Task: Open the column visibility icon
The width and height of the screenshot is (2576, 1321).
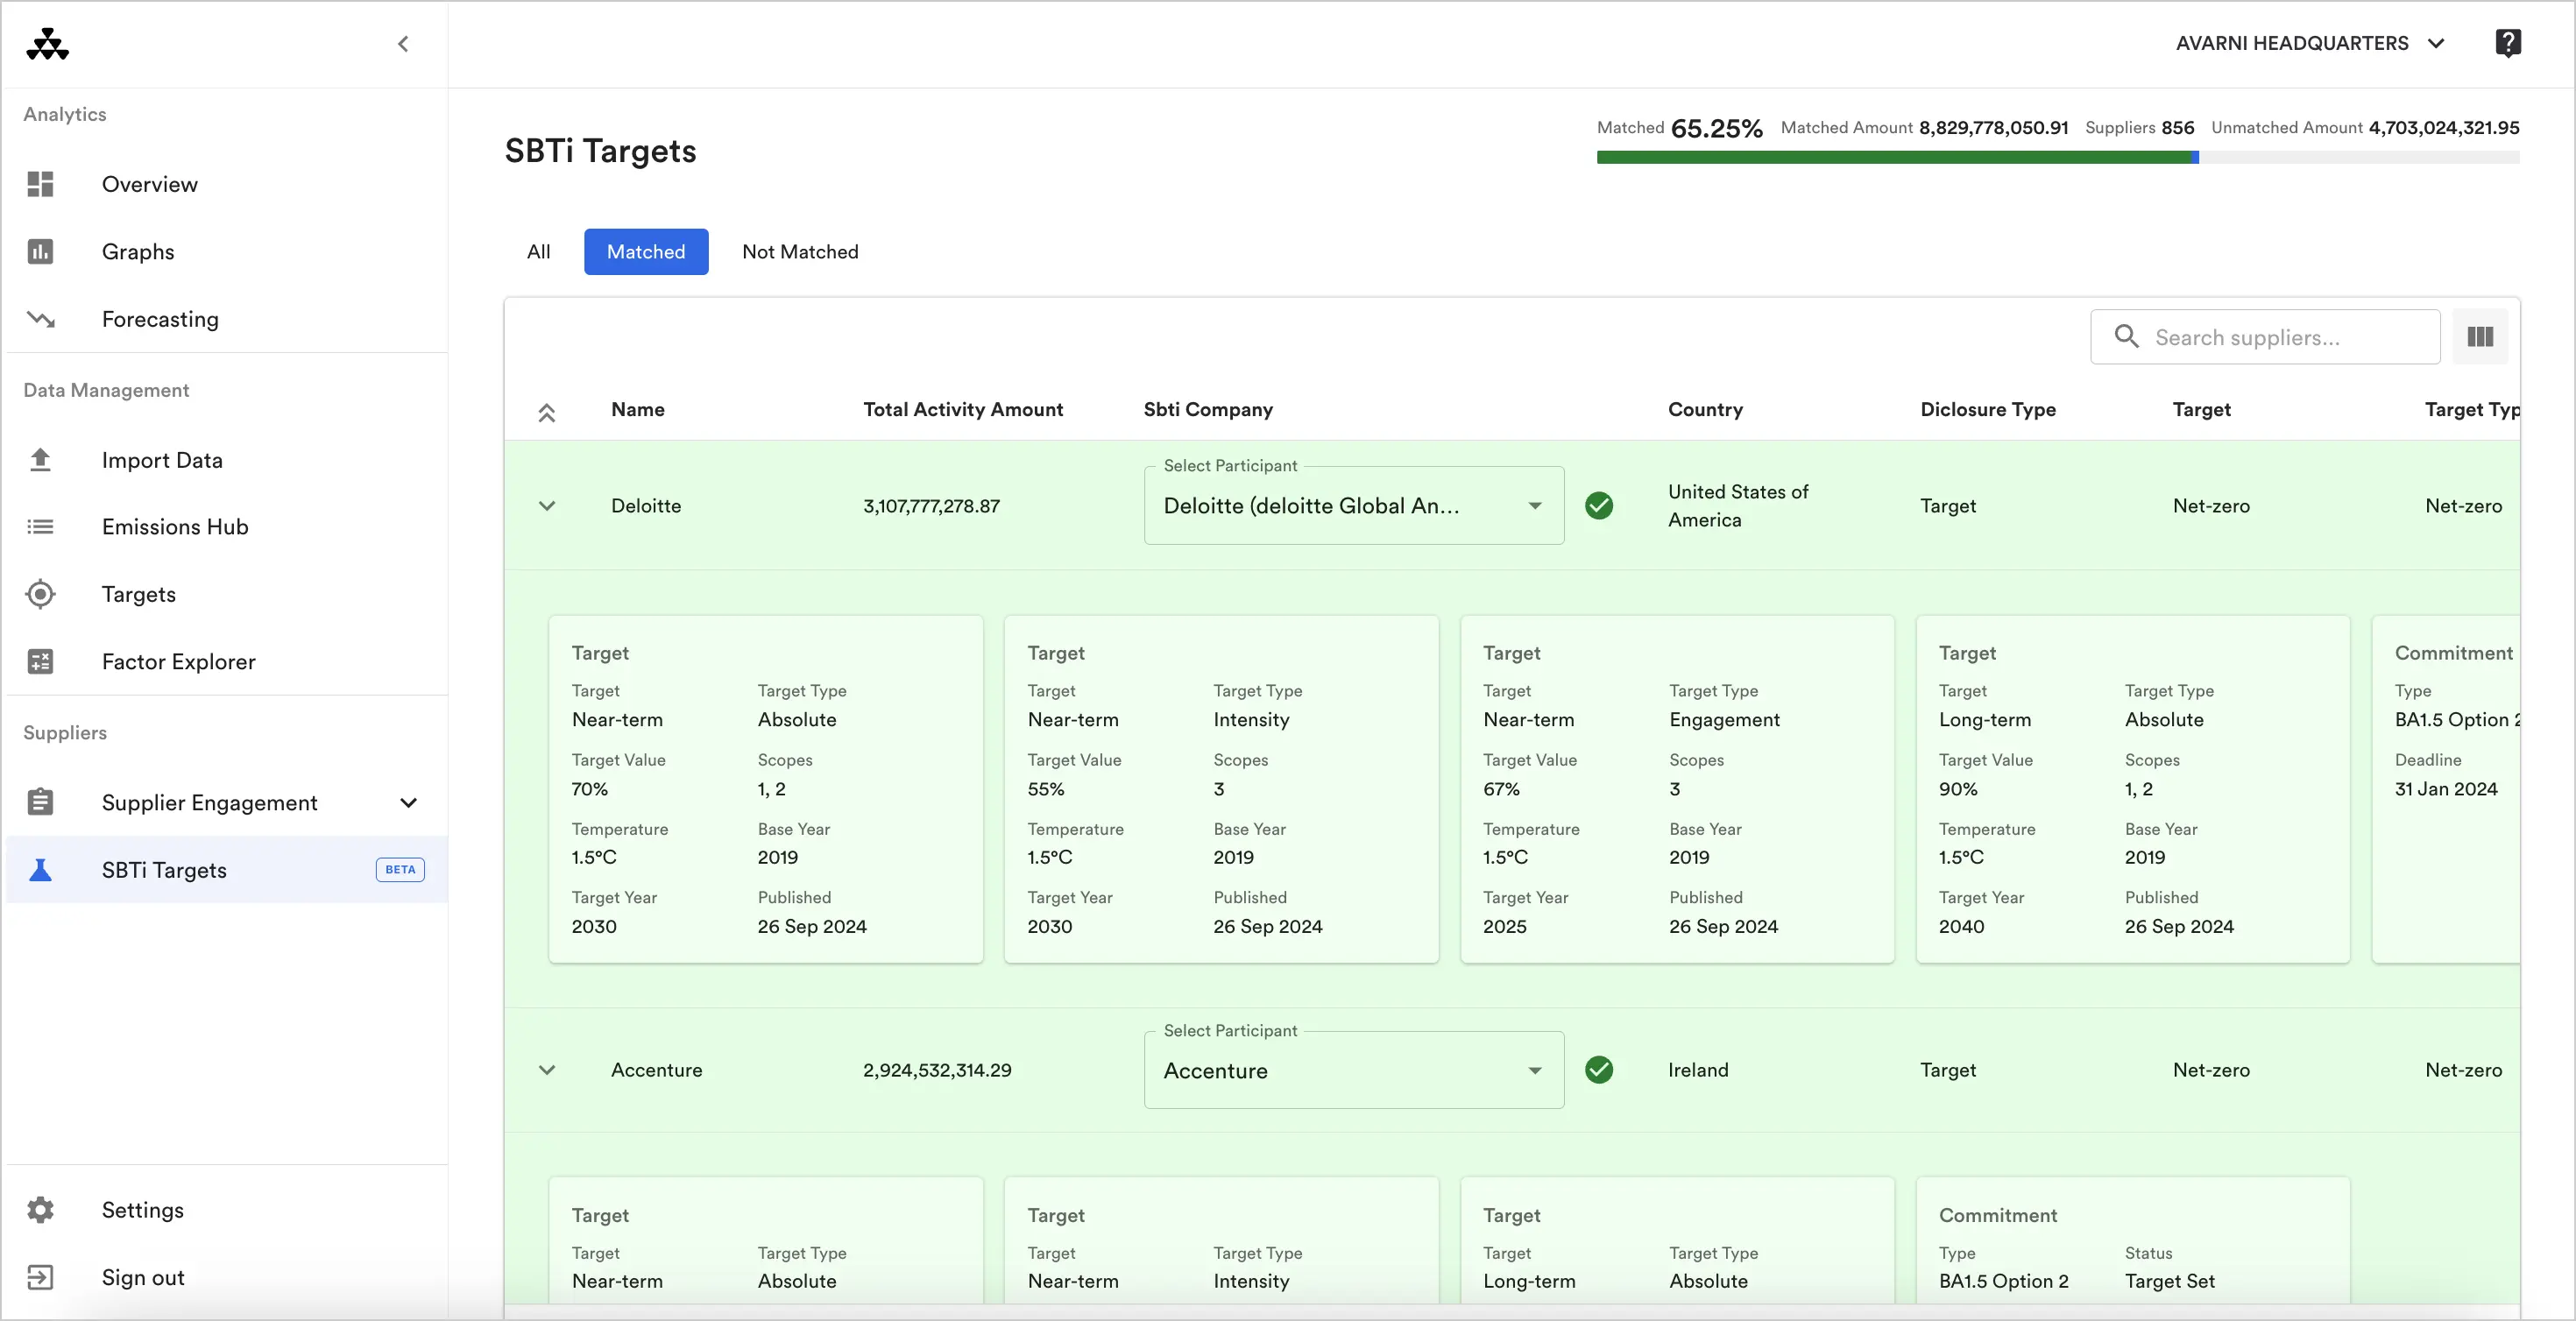Action: 2480,337
